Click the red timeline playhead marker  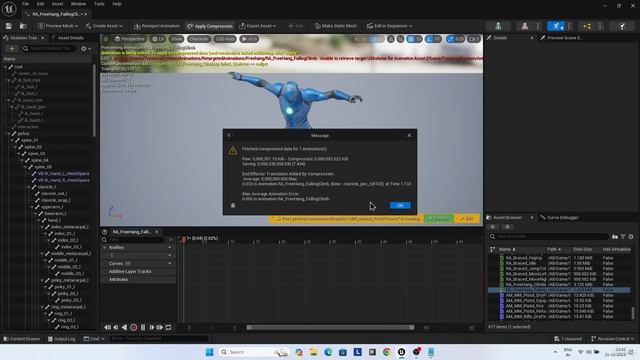(x=184, y=239)
